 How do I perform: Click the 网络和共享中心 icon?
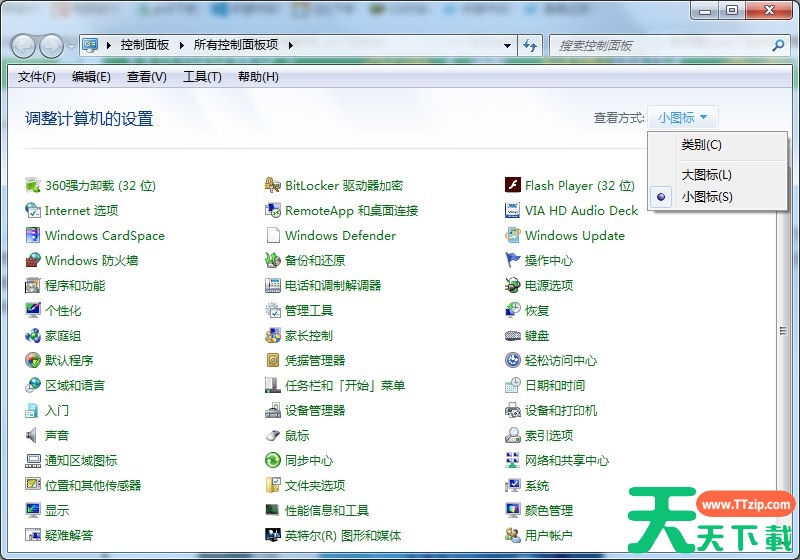pos(513,461)
